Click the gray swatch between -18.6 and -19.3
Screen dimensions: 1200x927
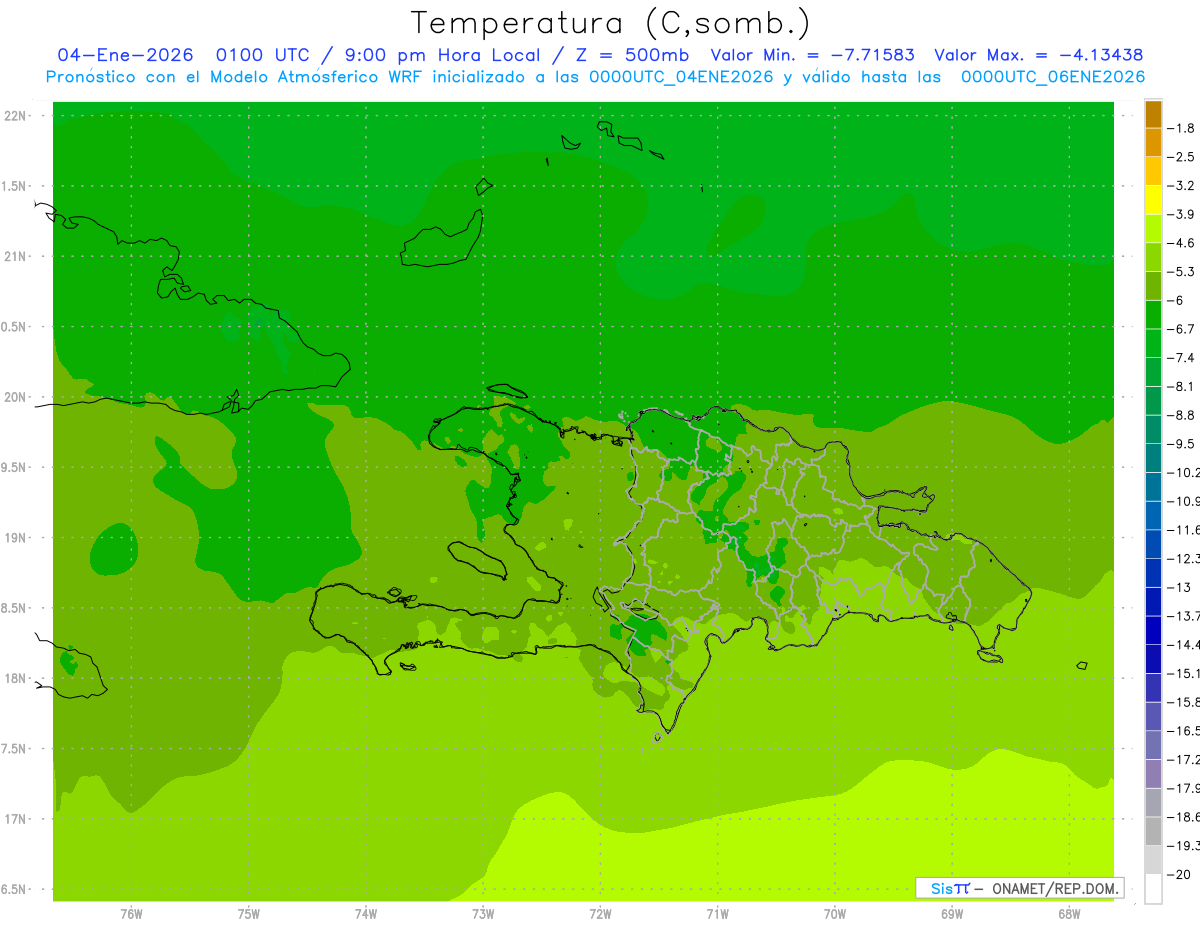[1153, 831]
